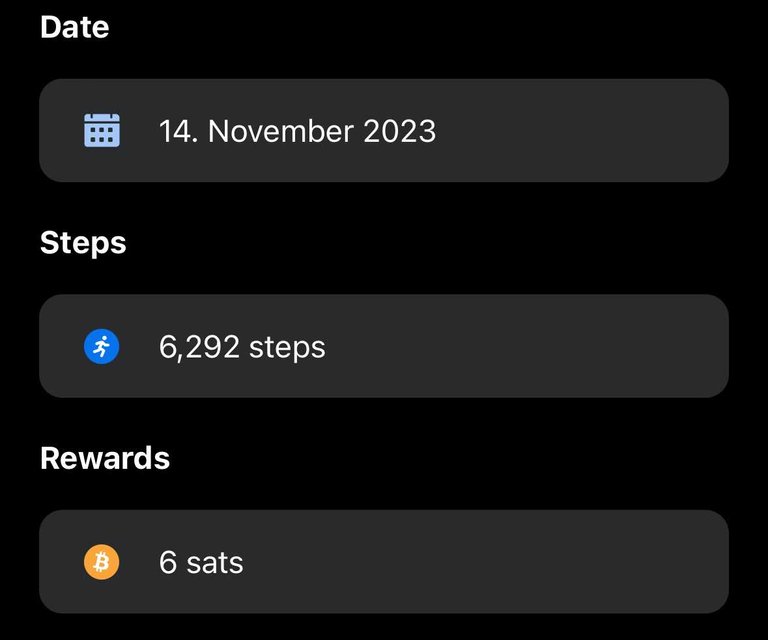Image resolution: width=768 pixels, height=640 pixels.
Task: Tap the word November in the date
Action: [x=281, y=131]
